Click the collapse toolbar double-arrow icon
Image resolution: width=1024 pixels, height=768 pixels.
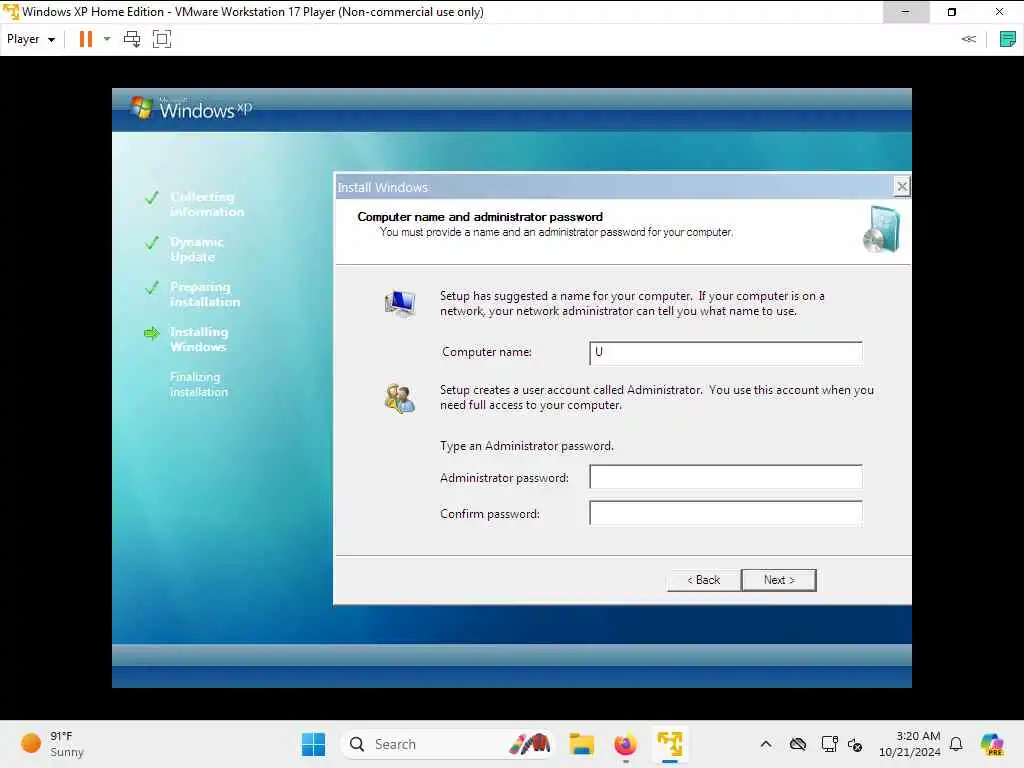pos(968,39)
